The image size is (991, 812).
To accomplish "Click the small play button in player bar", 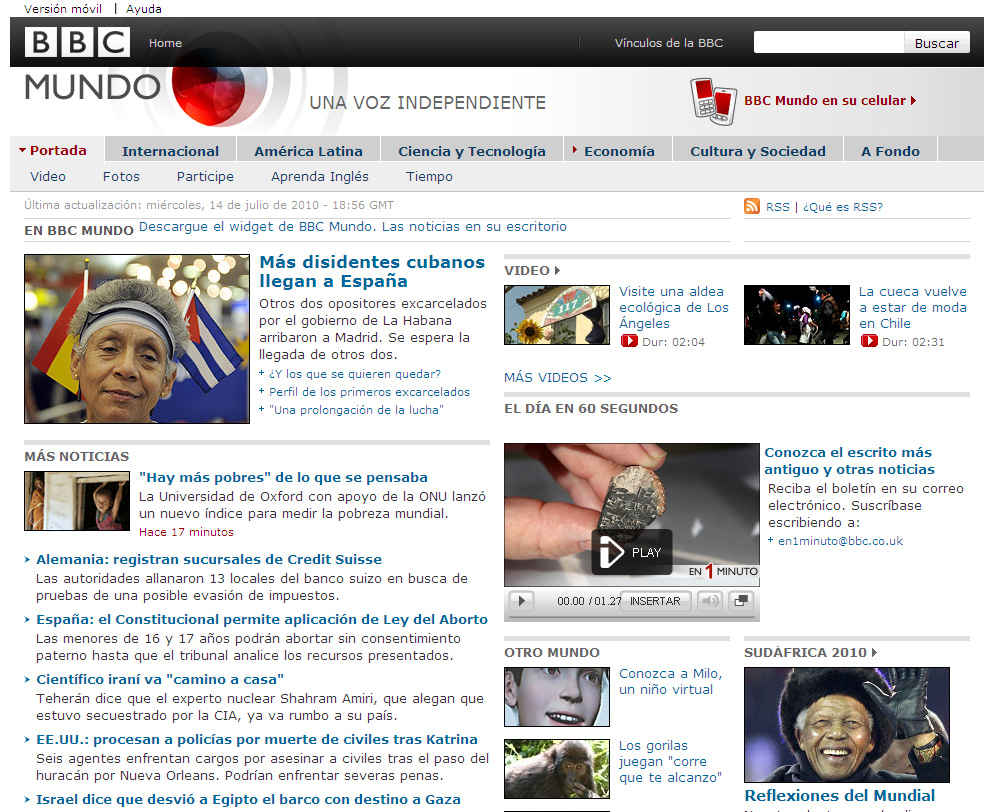I will [x=521, y=601].
